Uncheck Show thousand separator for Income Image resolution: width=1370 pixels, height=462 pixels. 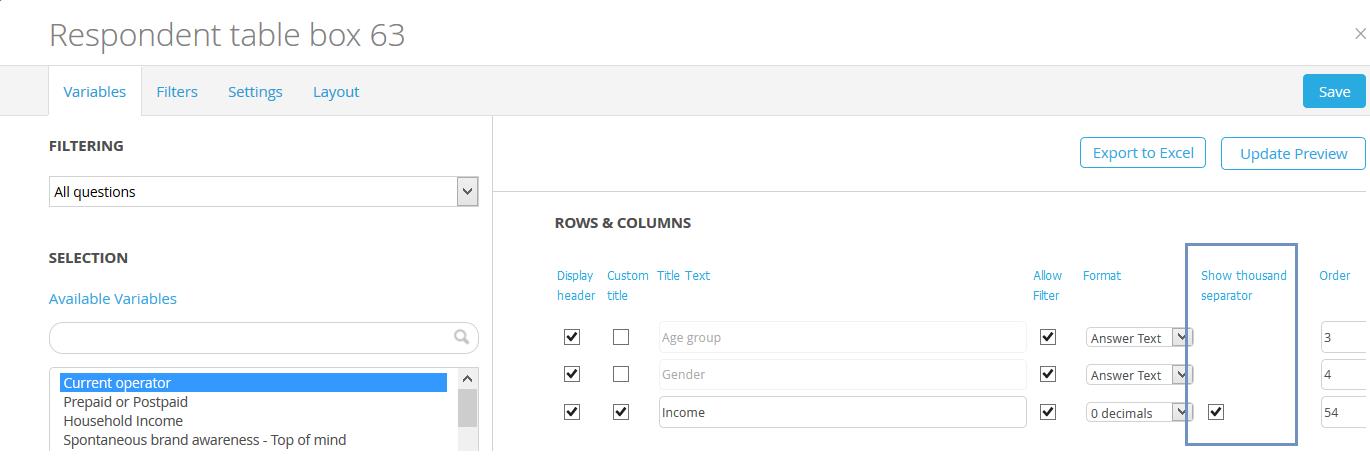pyautogui.click(x=1216, y=411)
